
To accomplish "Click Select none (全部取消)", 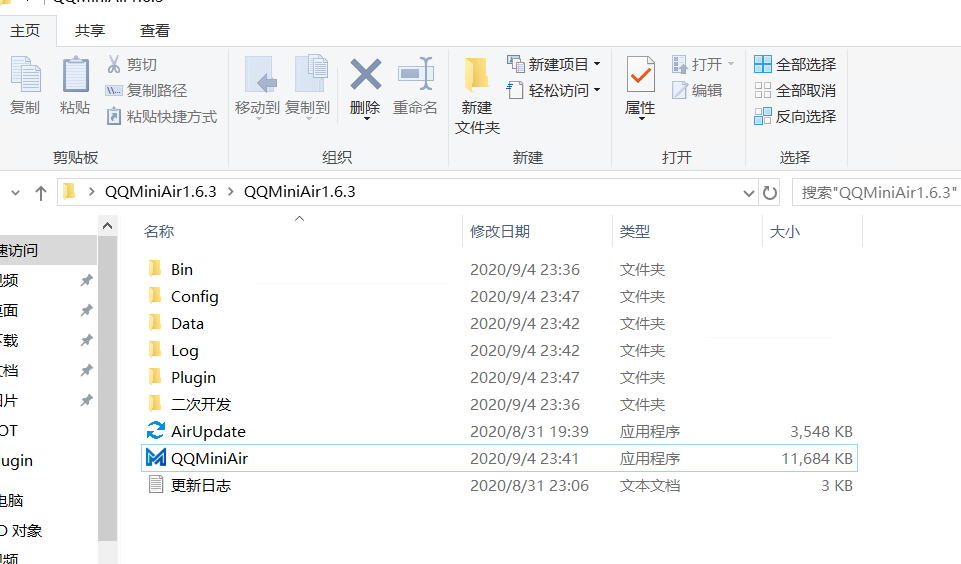I will 795,91.
